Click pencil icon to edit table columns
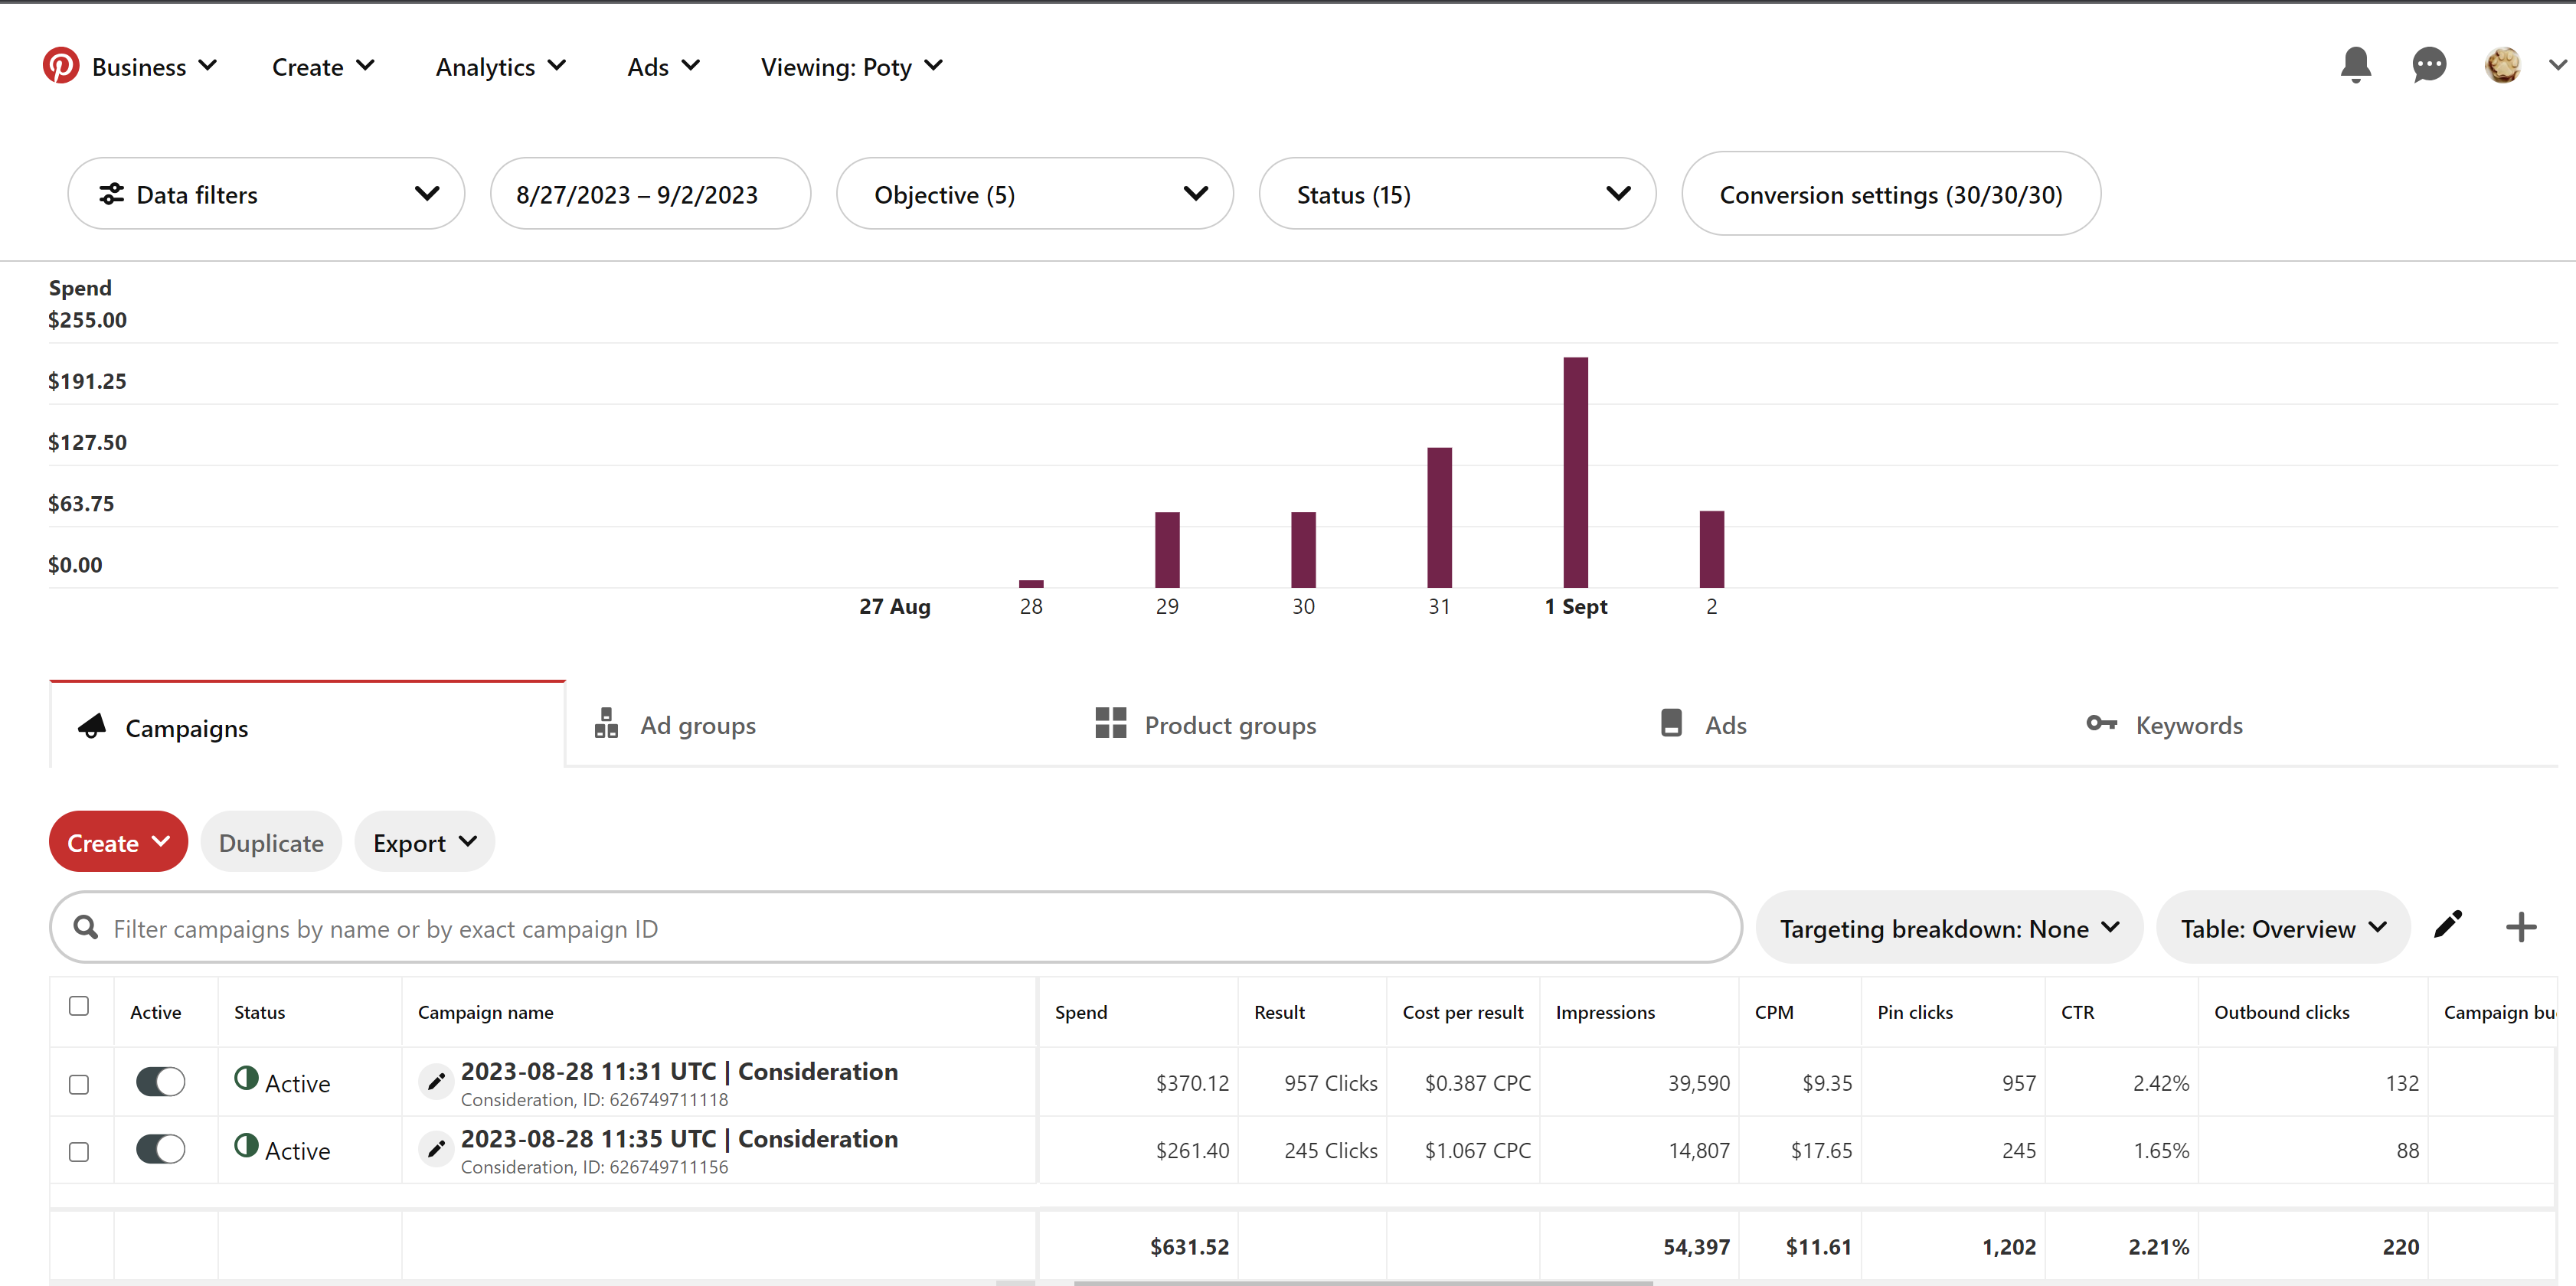Image resolution: width=2576 pixels, height=1286 pixels. tap(2447, 925)
